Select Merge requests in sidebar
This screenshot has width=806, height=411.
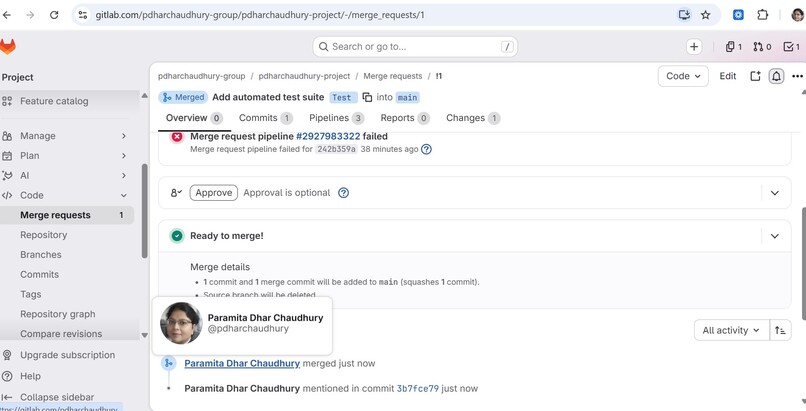(67, 215)
